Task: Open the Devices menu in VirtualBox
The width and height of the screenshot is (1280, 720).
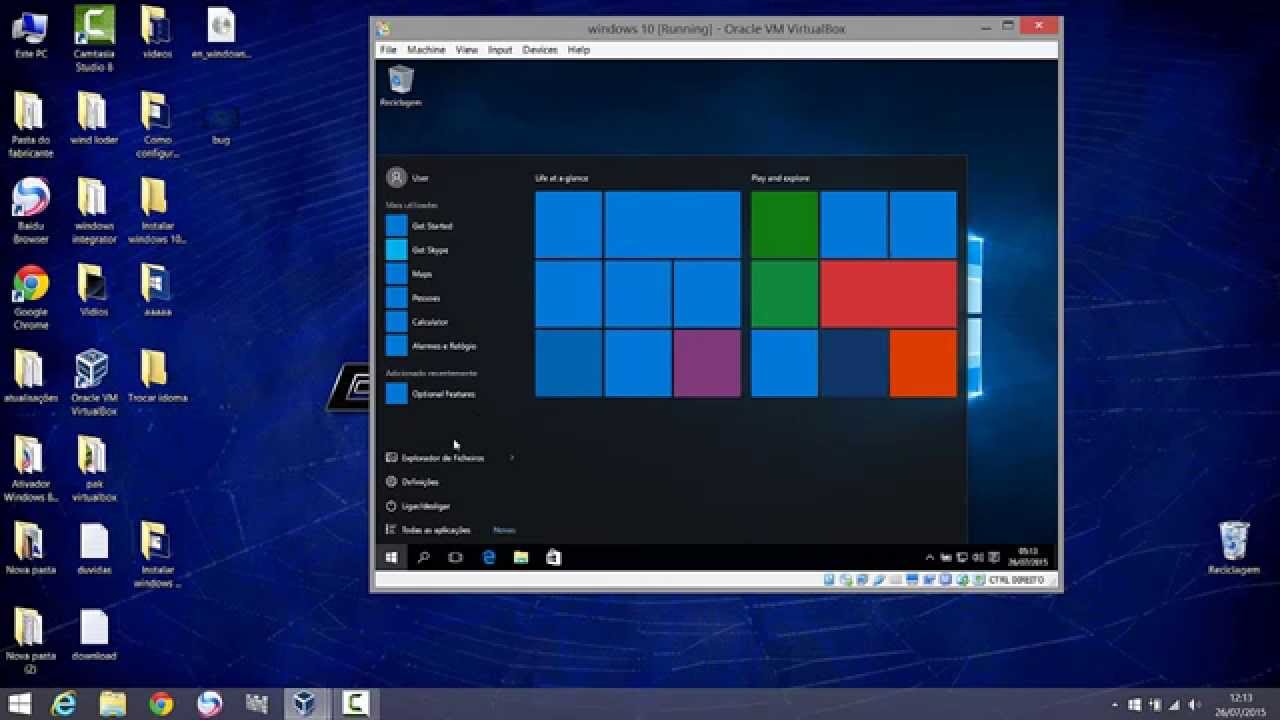Action: [x=540, y=49]
